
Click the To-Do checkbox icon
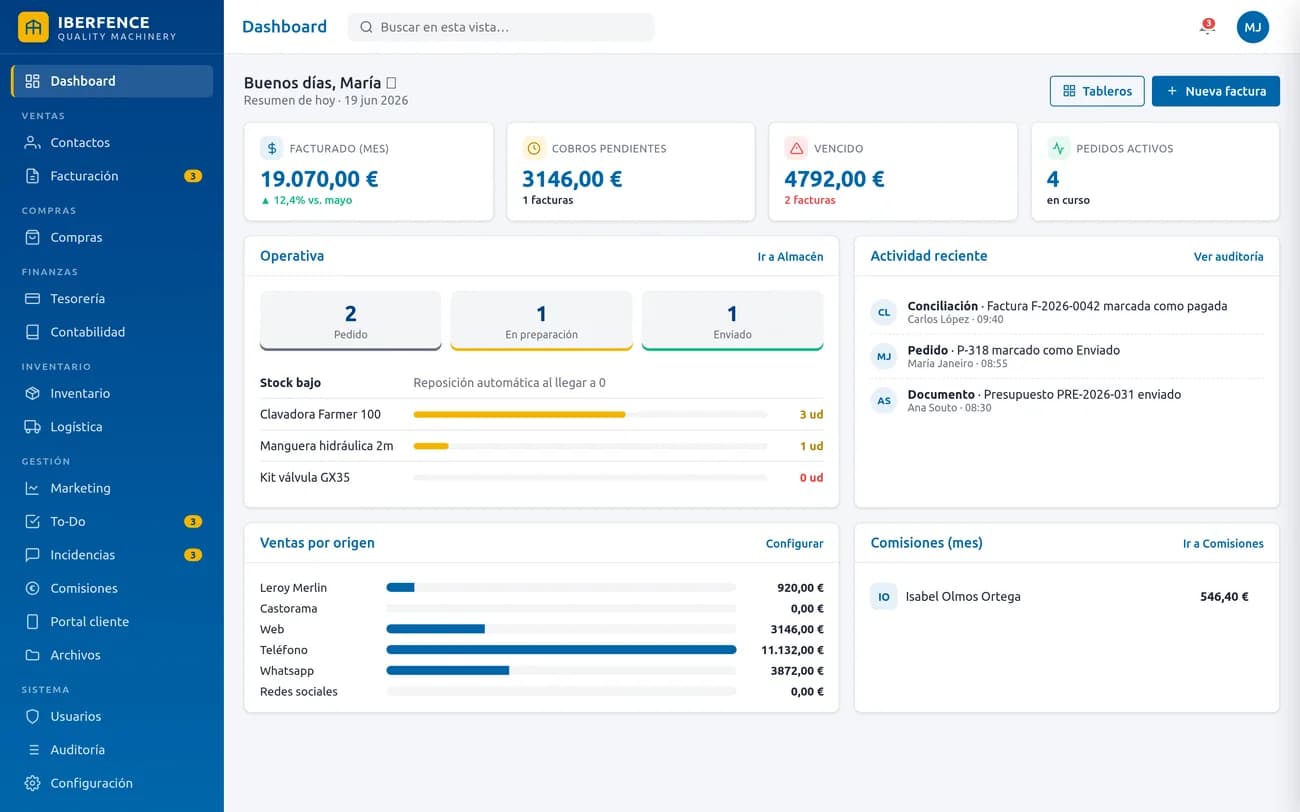[32, 522]
